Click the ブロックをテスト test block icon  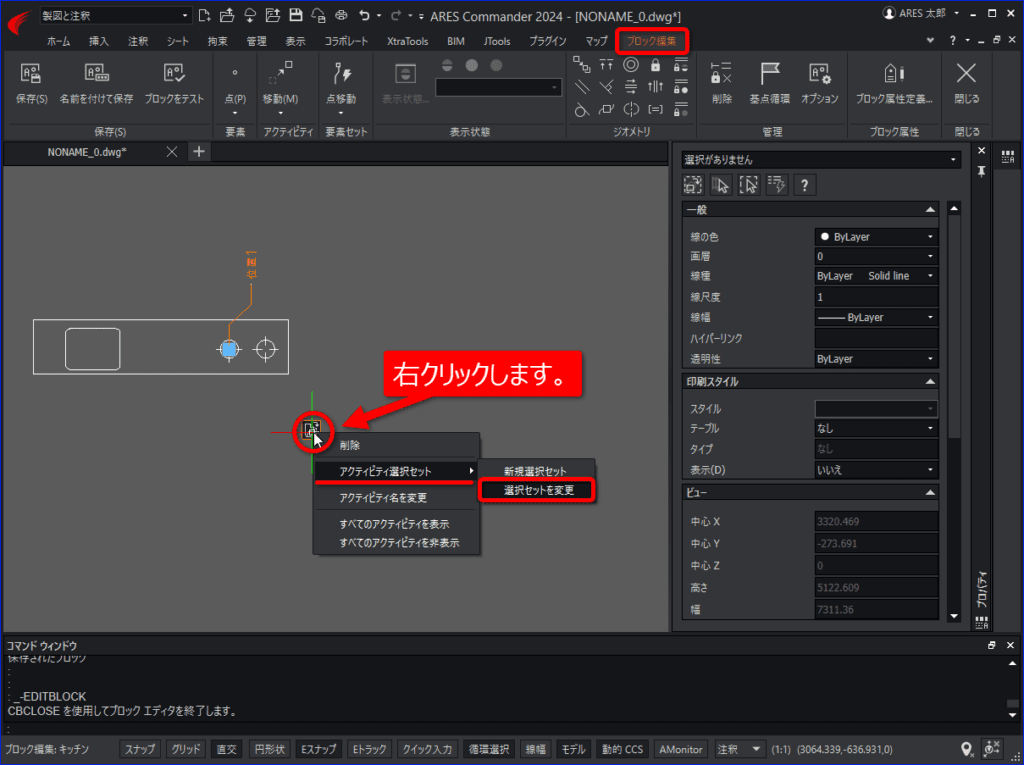[174, 73]
